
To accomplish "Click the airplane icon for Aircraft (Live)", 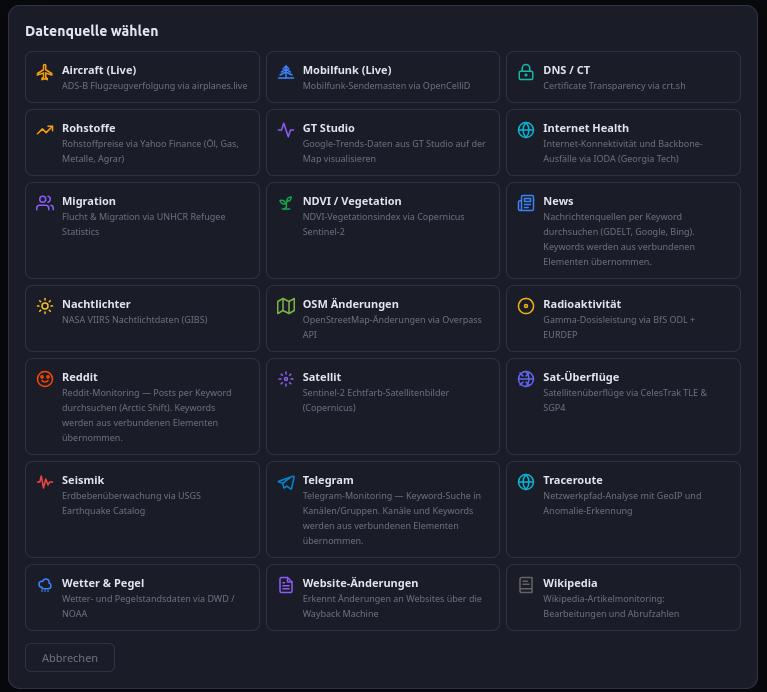I will (45, 72).
